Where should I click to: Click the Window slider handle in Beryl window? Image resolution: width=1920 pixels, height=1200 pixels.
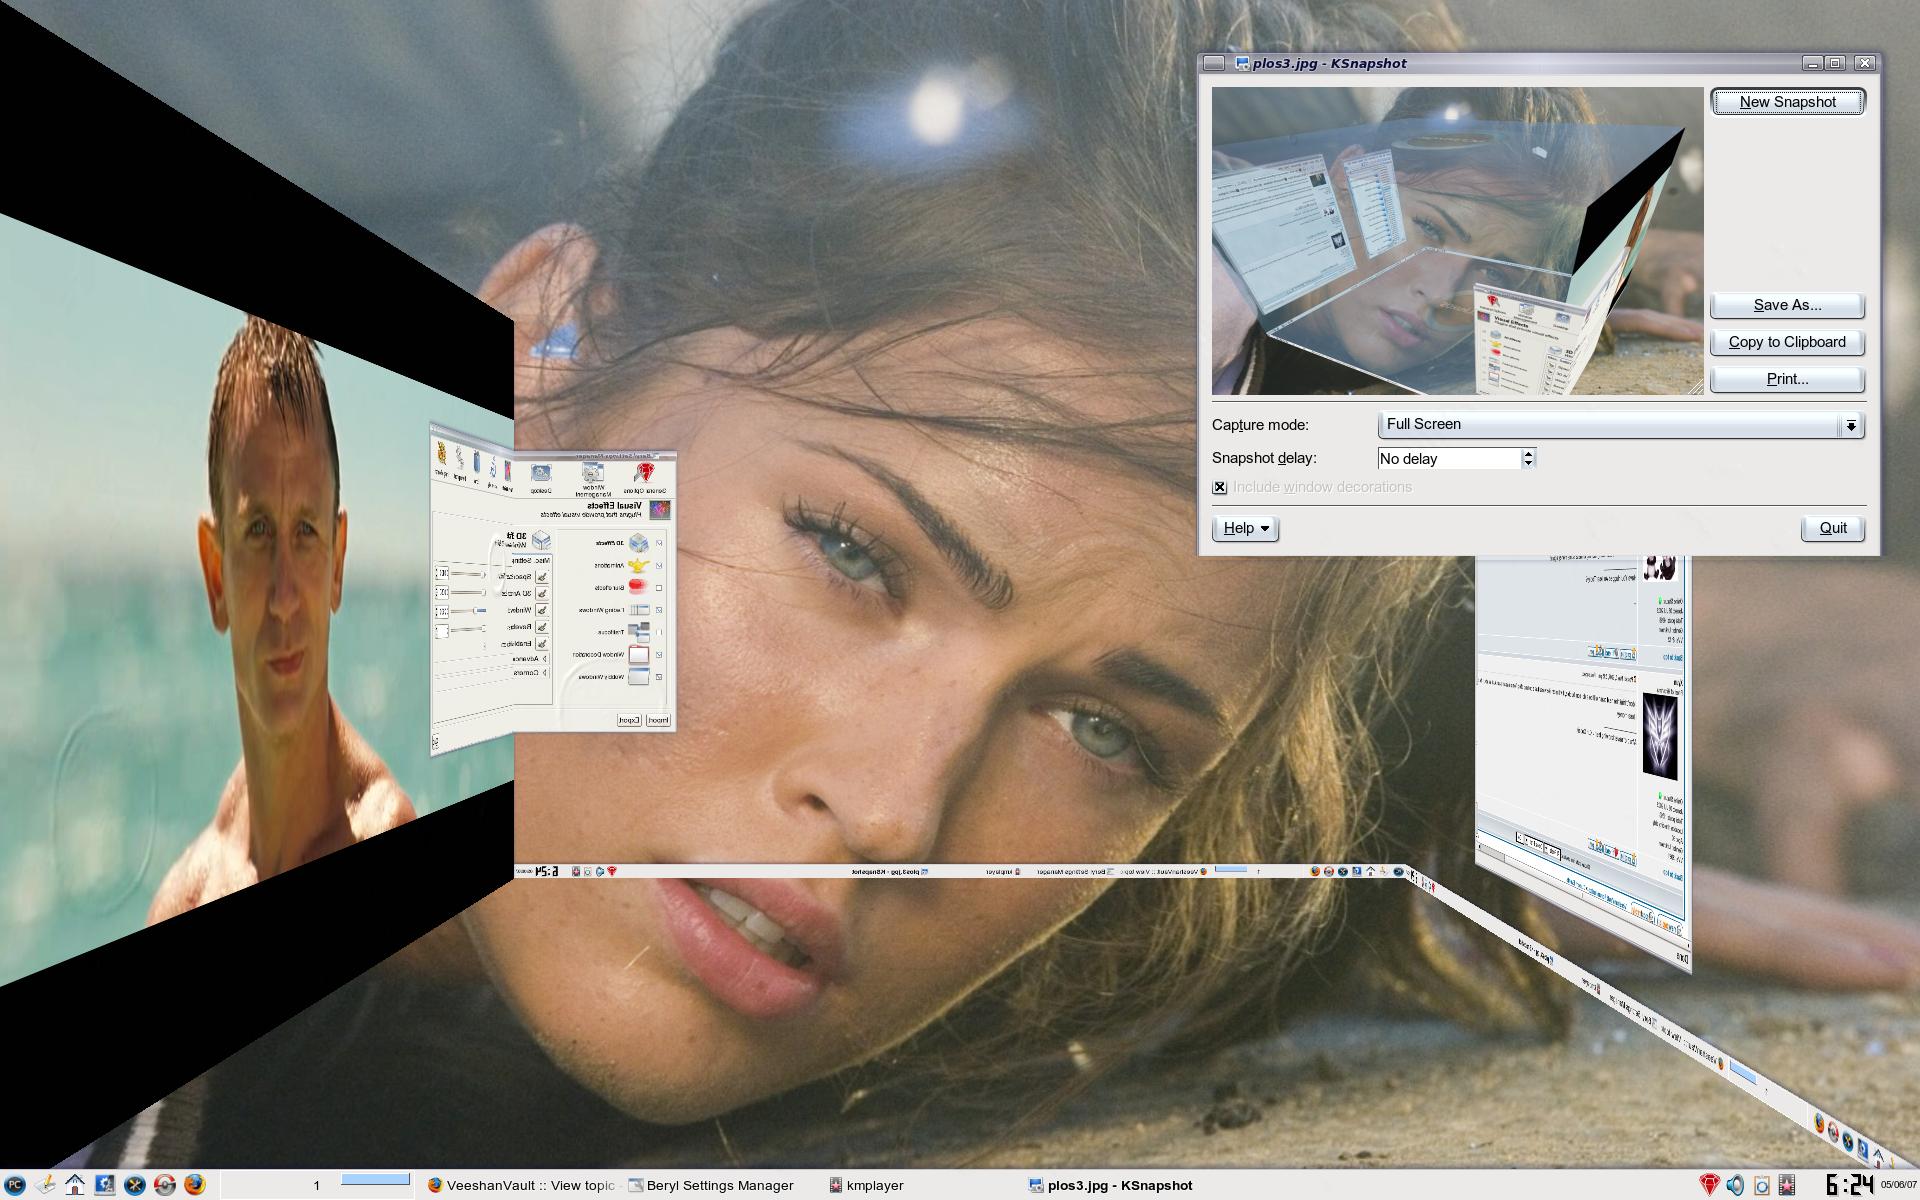click(x=476, y=610)
